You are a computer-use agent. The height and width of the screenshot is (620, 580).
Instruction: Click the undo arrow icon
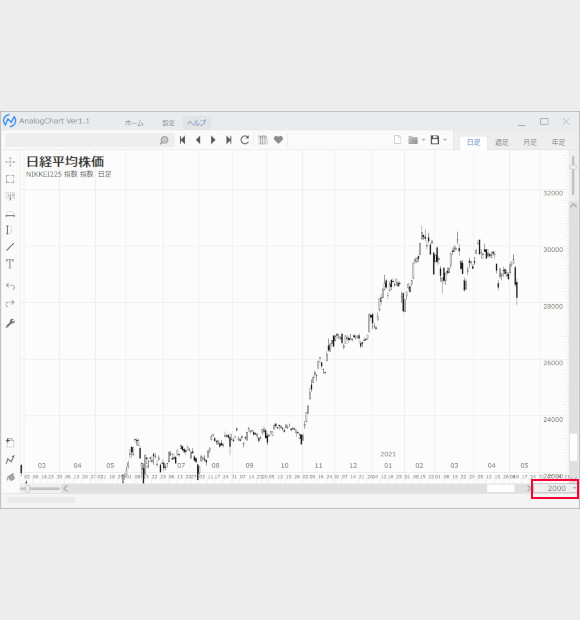coord(10,286)
